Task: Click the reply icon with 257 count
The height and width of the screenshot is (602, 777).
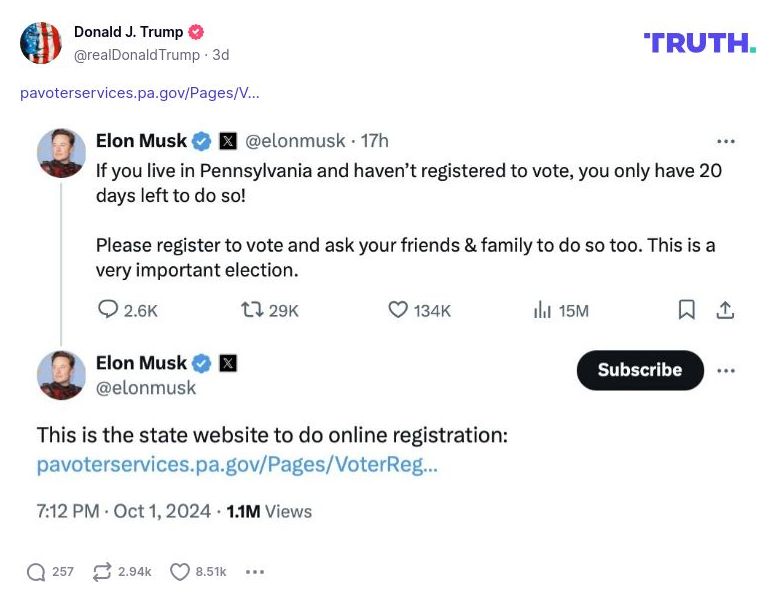Action: (x=37, y=572)
